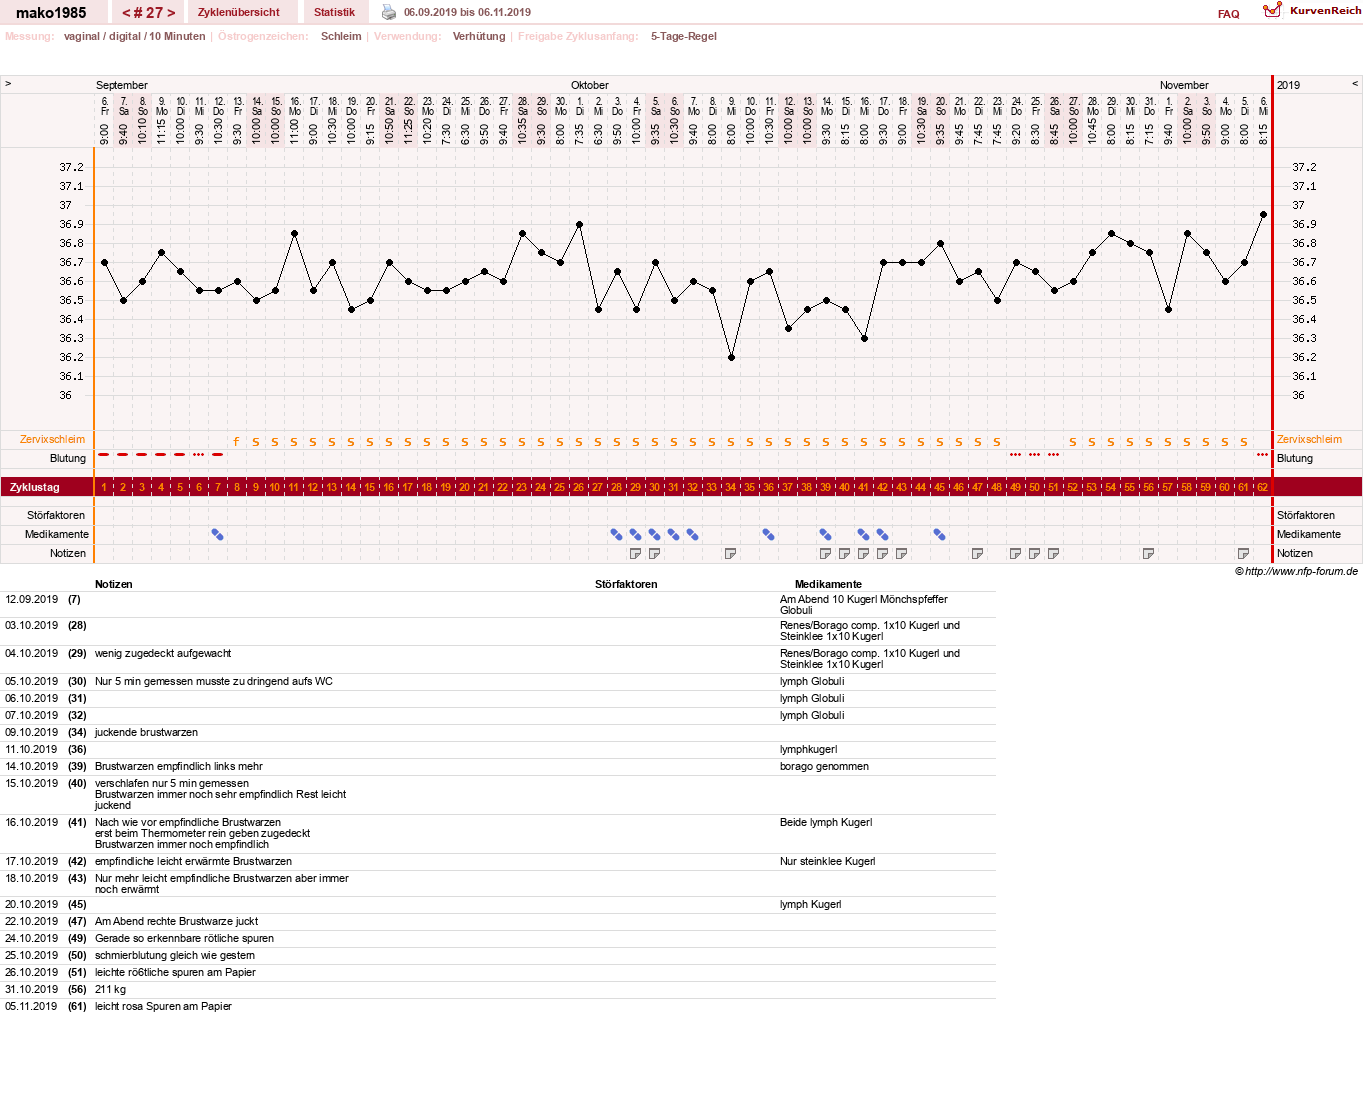Open the note icon on cycle day 30
Image resolution: width=1363 pixels, height=1116 pixels.
(x=654, y=553)
